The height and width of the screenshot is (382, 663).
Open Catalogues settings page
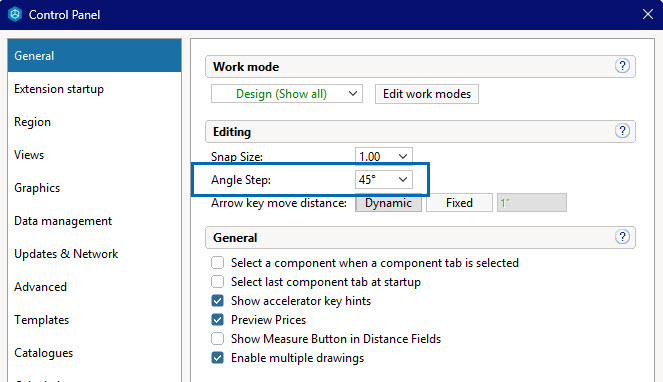(x=94, y=353)
